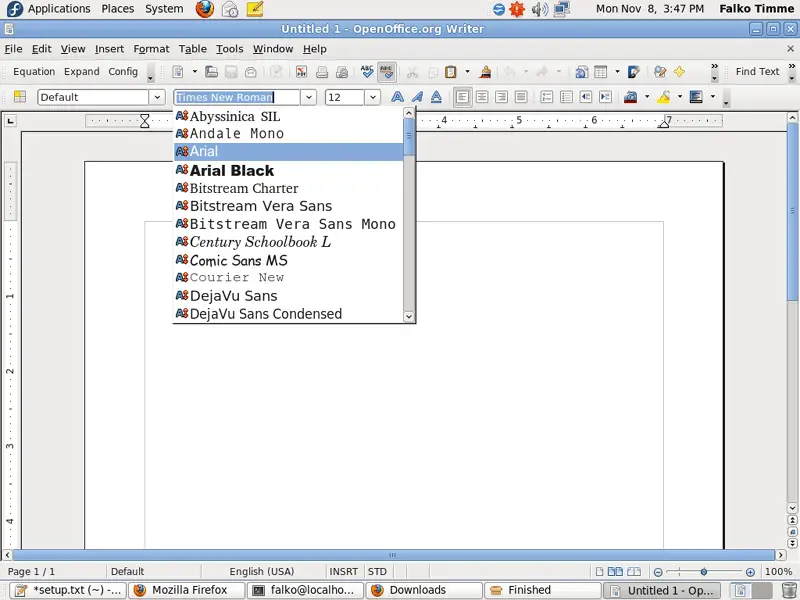
Task: Click the Navigator star icon
Action: [x=680, y=72]
